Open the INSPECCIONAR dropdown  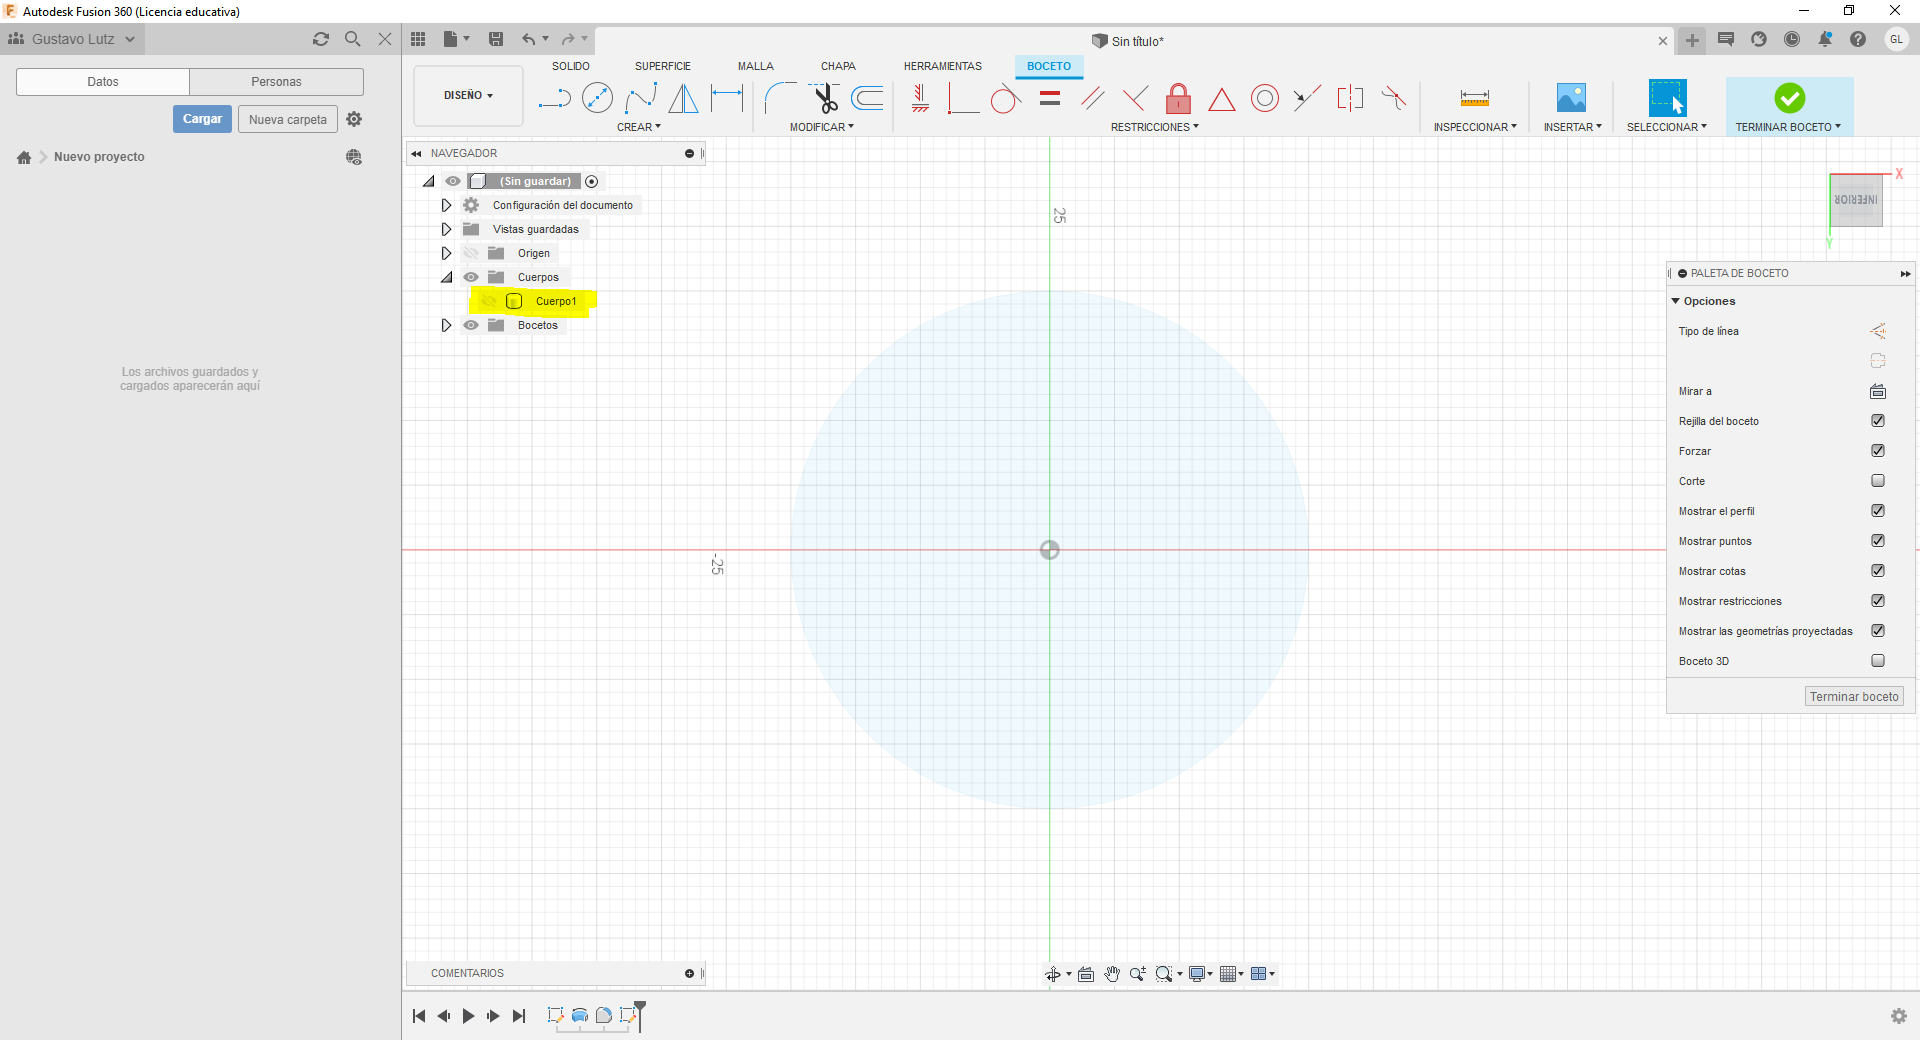tap(1475, 127)
